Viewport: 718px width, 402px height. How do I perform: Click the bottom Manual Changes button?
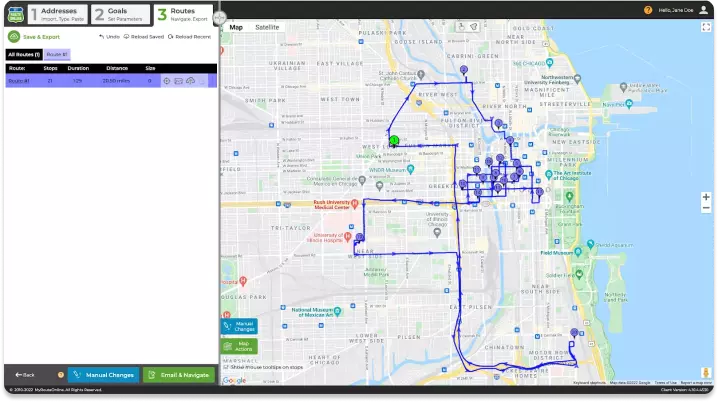pos(103,375)
